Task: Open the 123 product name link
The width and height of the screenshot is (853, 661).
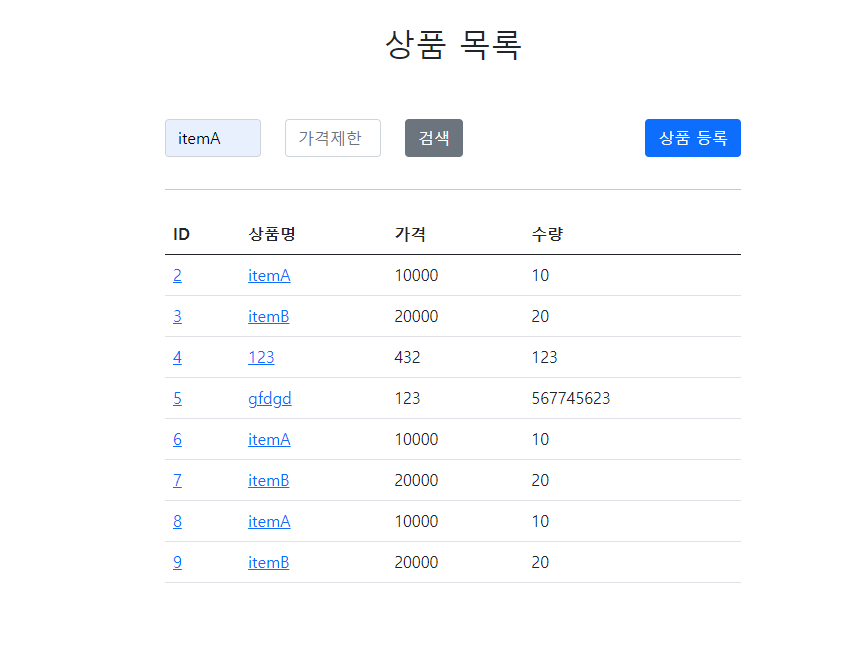Action: coord(261,357)
